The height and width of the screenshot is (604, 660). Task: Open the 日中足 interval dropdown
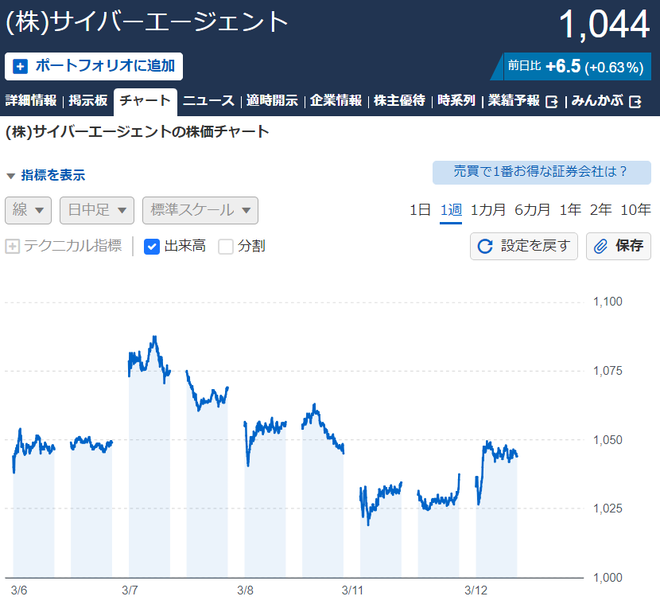(x=97, y=210)
